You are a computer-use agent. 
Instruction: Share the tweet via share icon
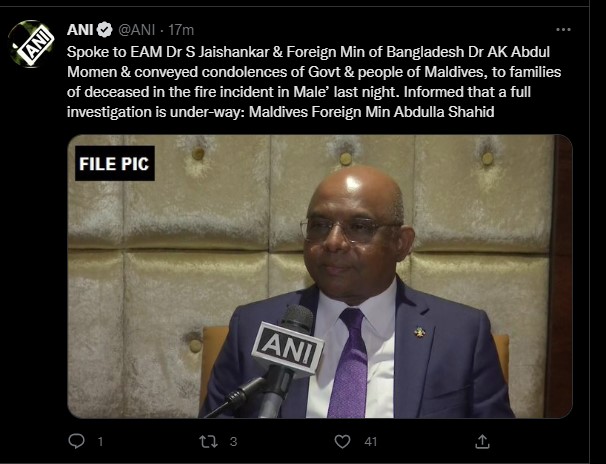482,441
